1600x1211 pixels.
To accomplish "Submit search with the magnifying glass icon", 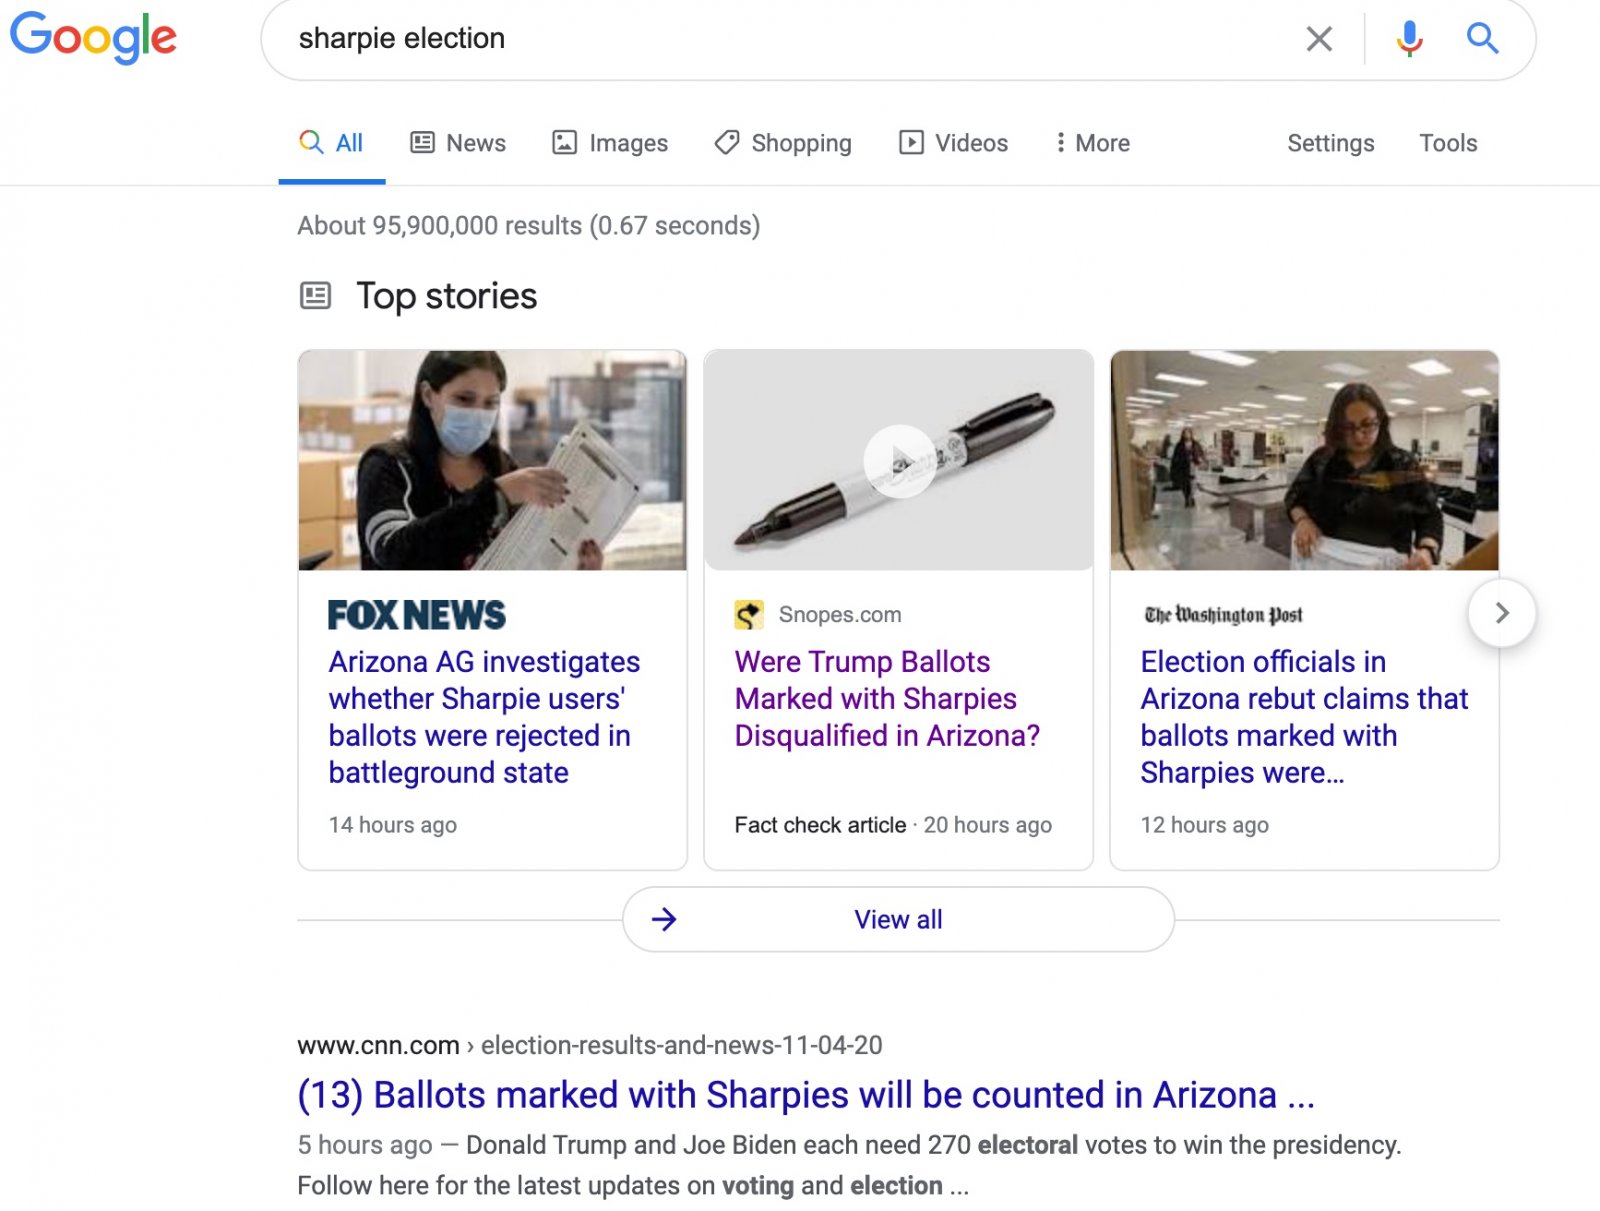I will point(1482,38).
